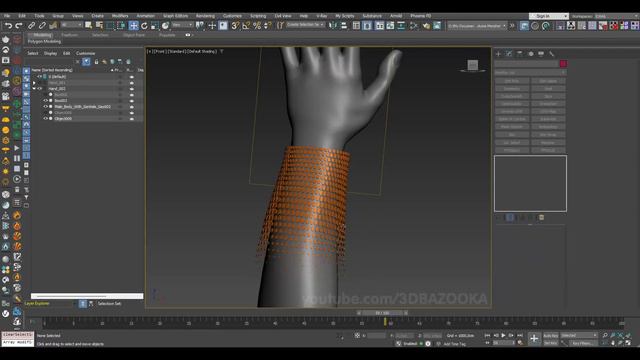
Task: Open the File menu
Action: coord(7,16)
